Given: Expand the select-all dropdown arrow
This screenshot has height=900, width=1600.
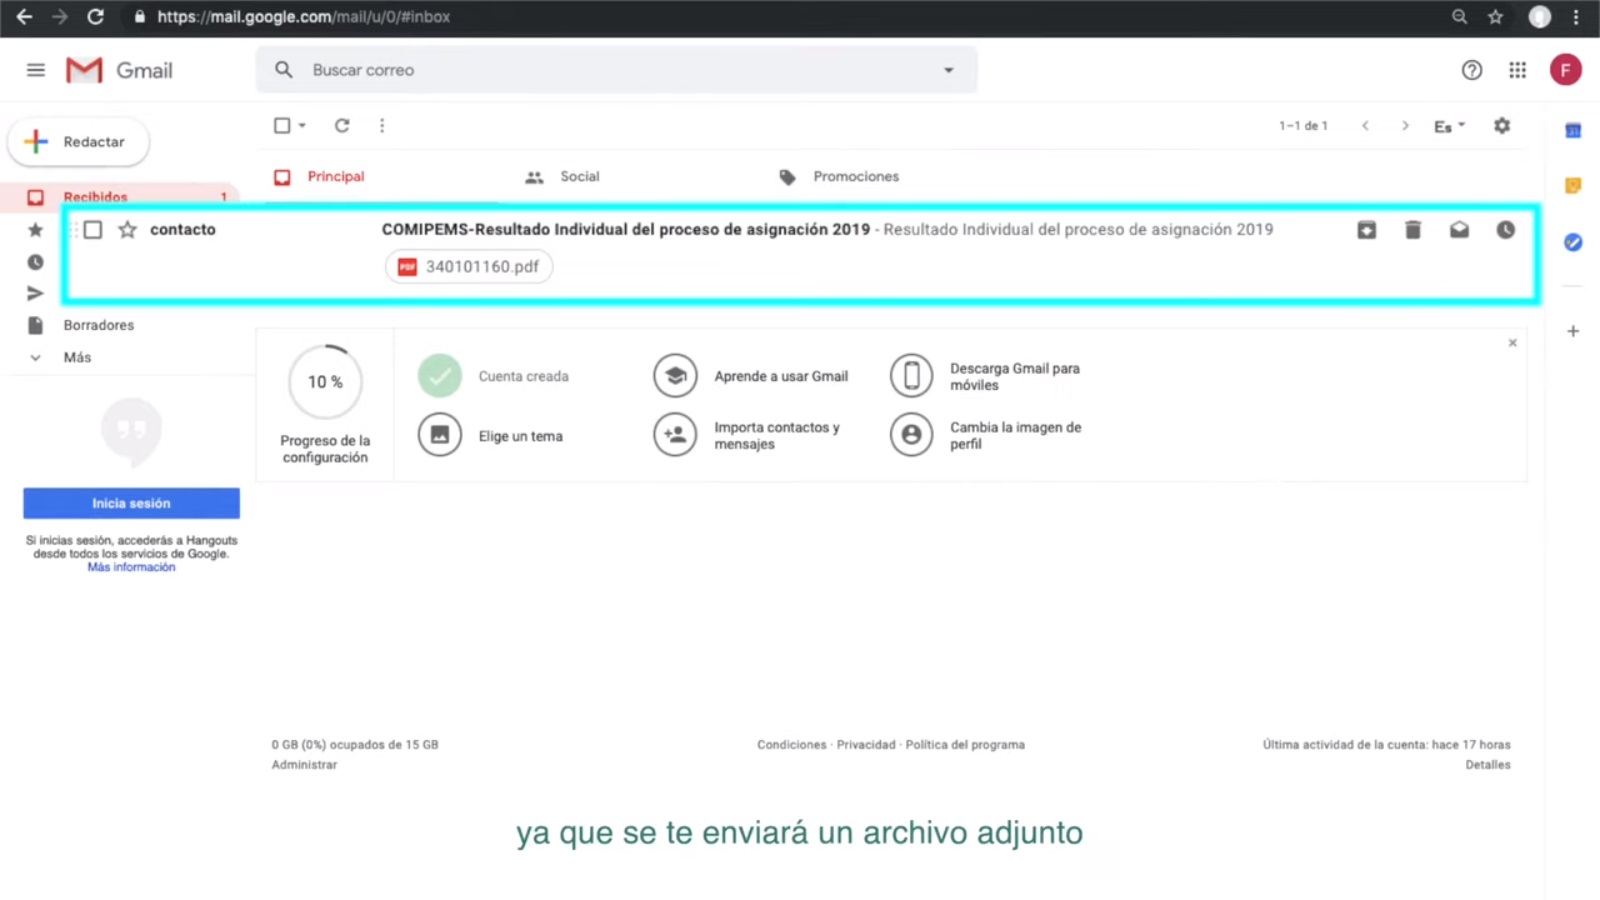Looking at the screenshot, I should (302, 126).
